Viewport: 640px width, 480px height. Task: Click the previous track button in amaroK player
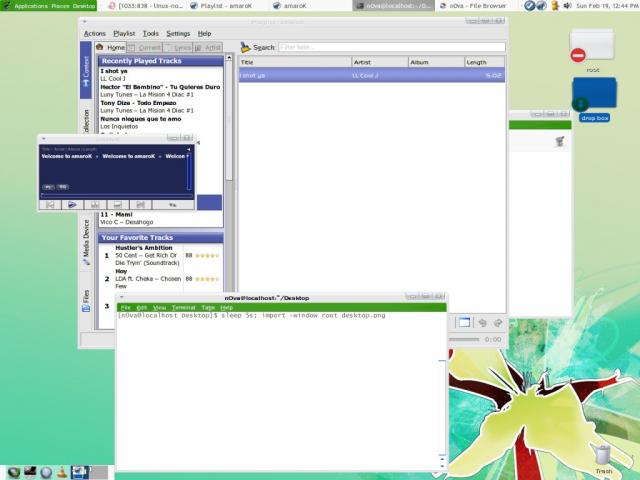tap(51, 204)
